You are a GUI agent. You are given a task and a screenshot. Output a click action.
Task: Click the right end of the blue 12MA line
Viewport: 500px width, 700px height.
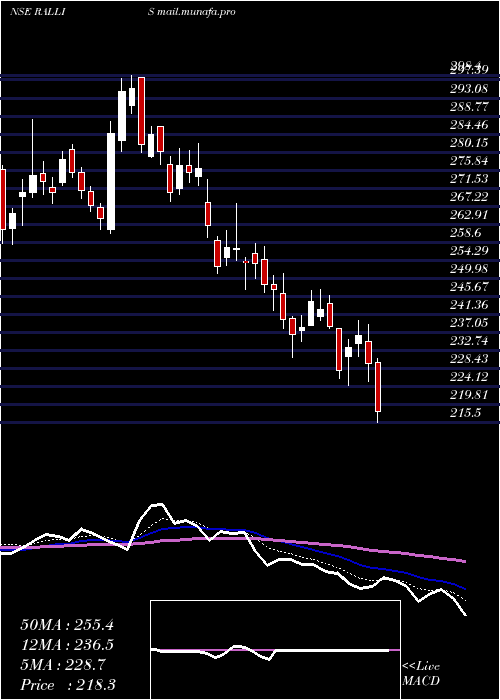coord(464,588)
